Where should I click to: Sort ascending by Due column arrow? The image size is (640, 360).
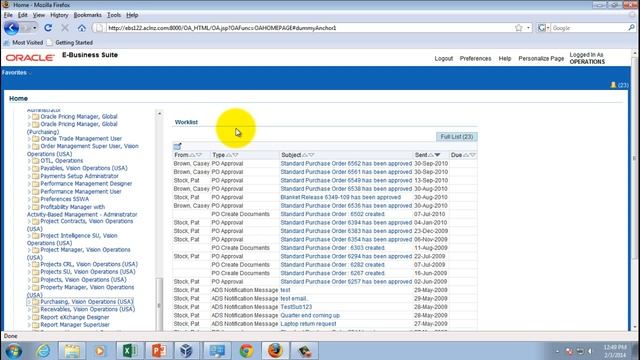(466, 155)
